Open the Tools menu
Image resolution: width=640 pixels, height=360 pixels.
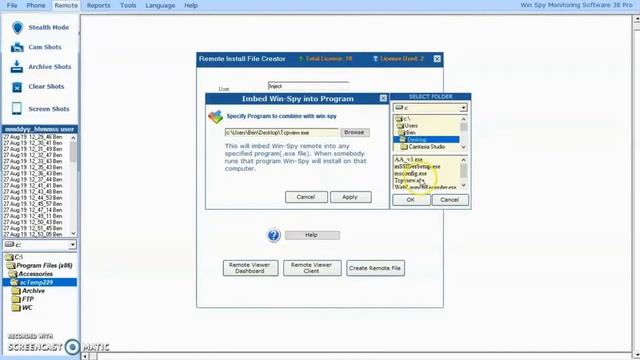click(128, 5)
